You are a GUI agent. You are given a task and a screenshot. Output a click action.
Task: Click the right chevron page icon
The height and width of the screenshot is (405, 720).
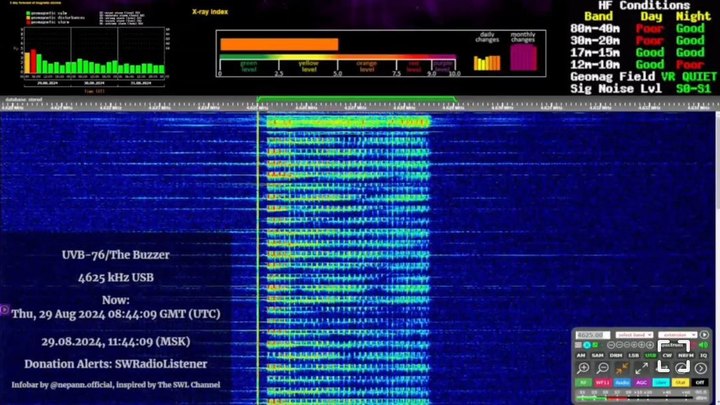pyautogui.click(x=701, y=368)
